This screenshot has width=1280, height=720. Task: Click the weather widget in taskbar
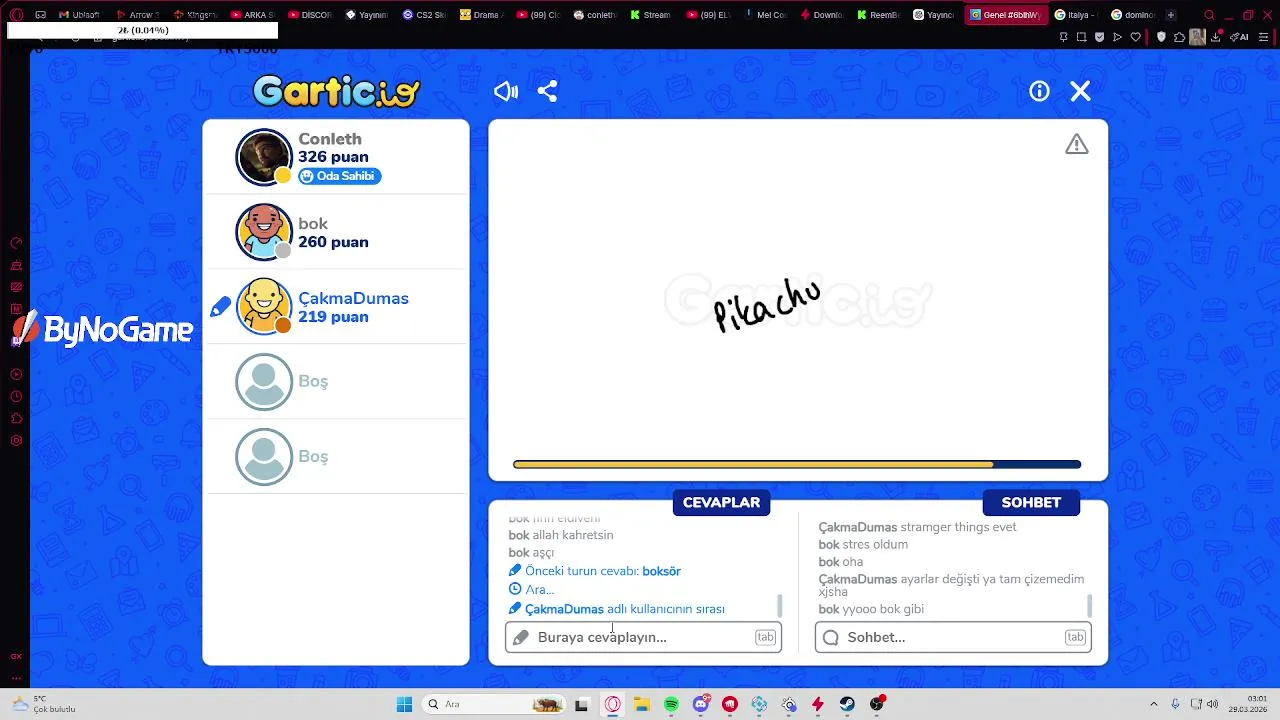(45, 704)
